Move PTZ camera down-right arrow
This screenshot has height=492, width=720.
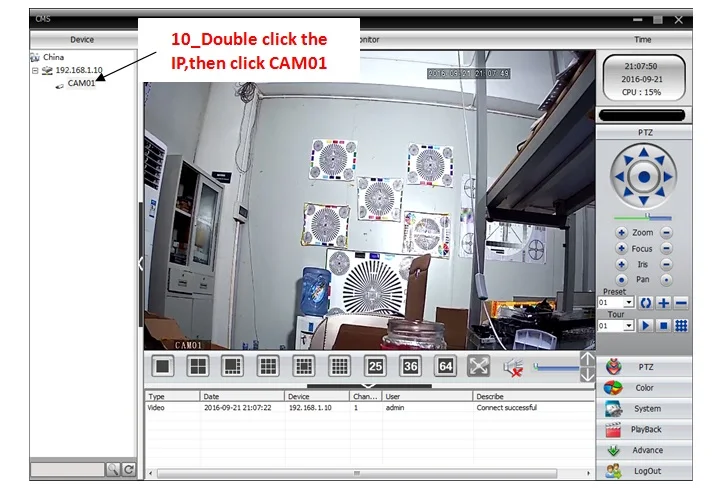point(660,192)
